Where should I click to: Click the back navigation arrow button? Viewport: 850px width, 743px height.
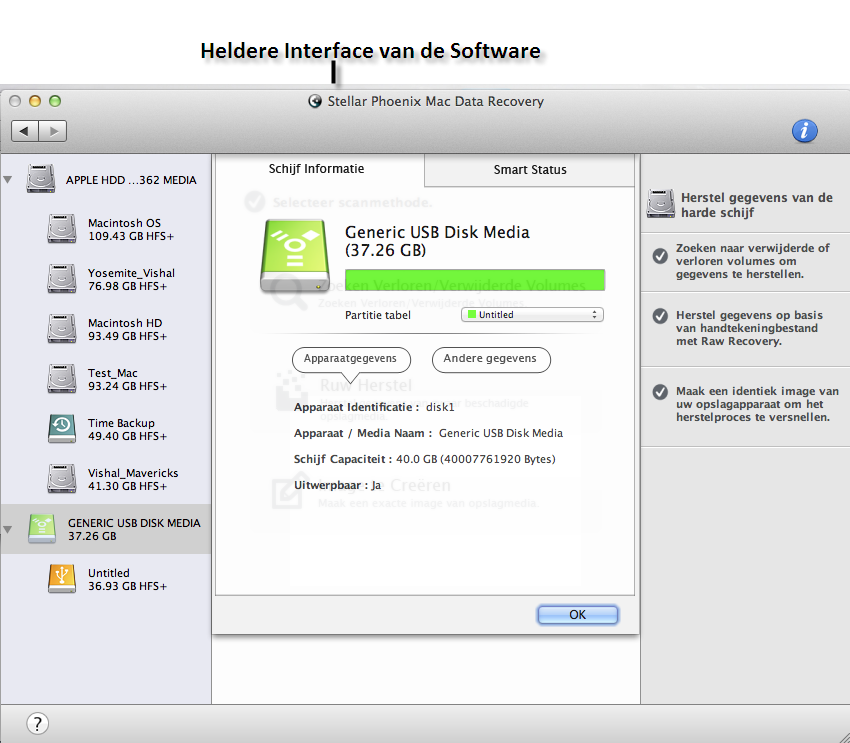[x=25, y=131]
